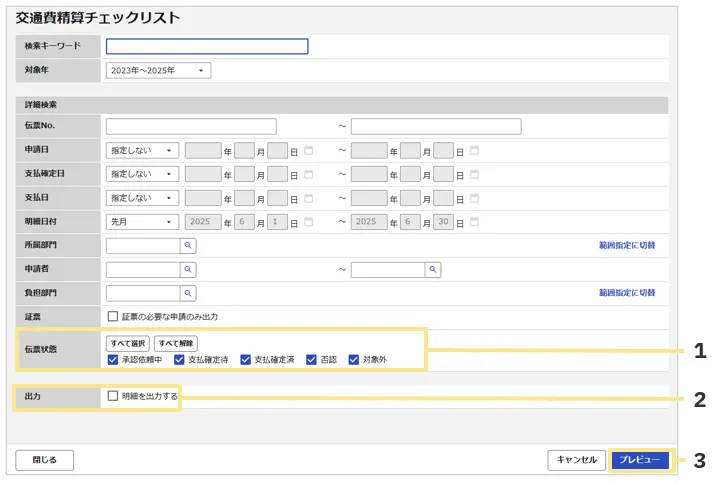Viewport: 717px width, 483px height.
Task: Toggle 証票の必要な申請のみ出力 checkbox
Action: 113,317
